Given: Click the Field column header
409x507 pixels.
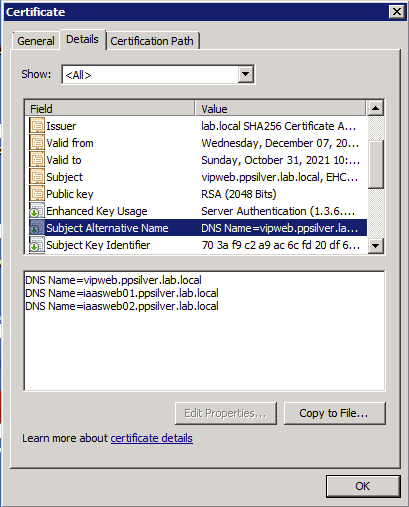Looking at the screenshot, I should click(x=110, y=109).
